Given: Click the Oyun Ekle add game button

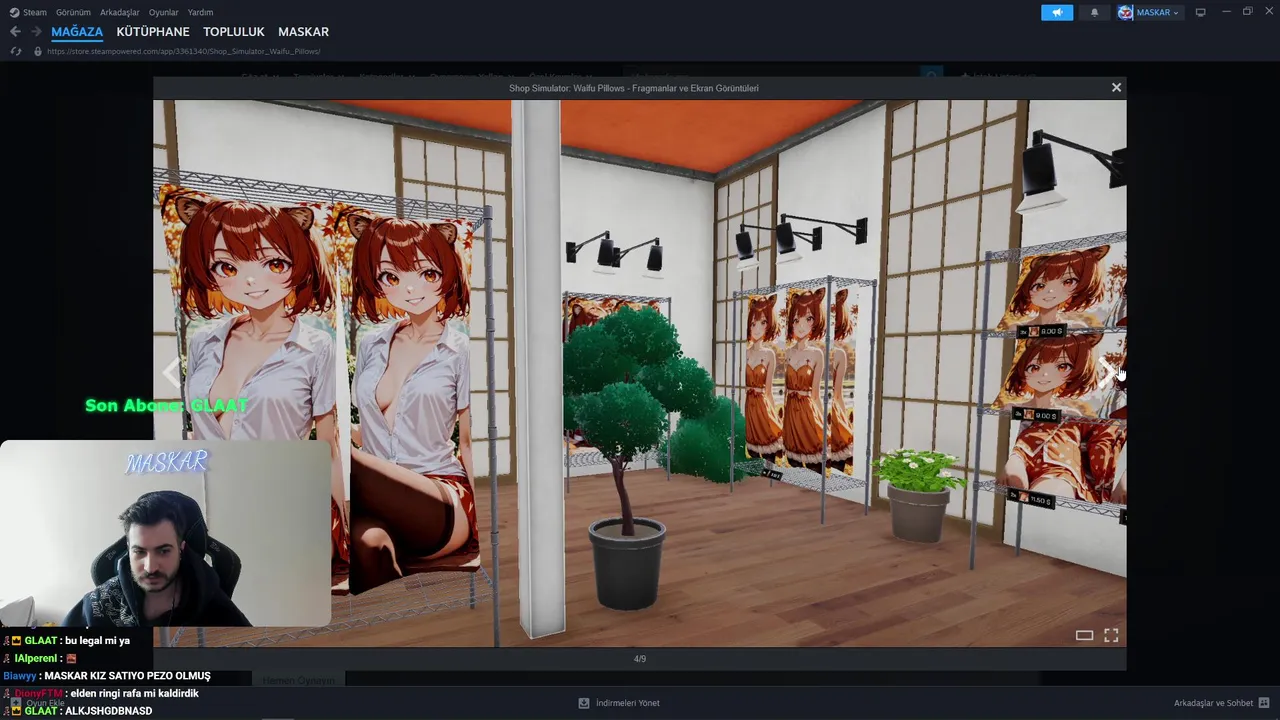Looking at the screenshot, I should click(37, 703).
